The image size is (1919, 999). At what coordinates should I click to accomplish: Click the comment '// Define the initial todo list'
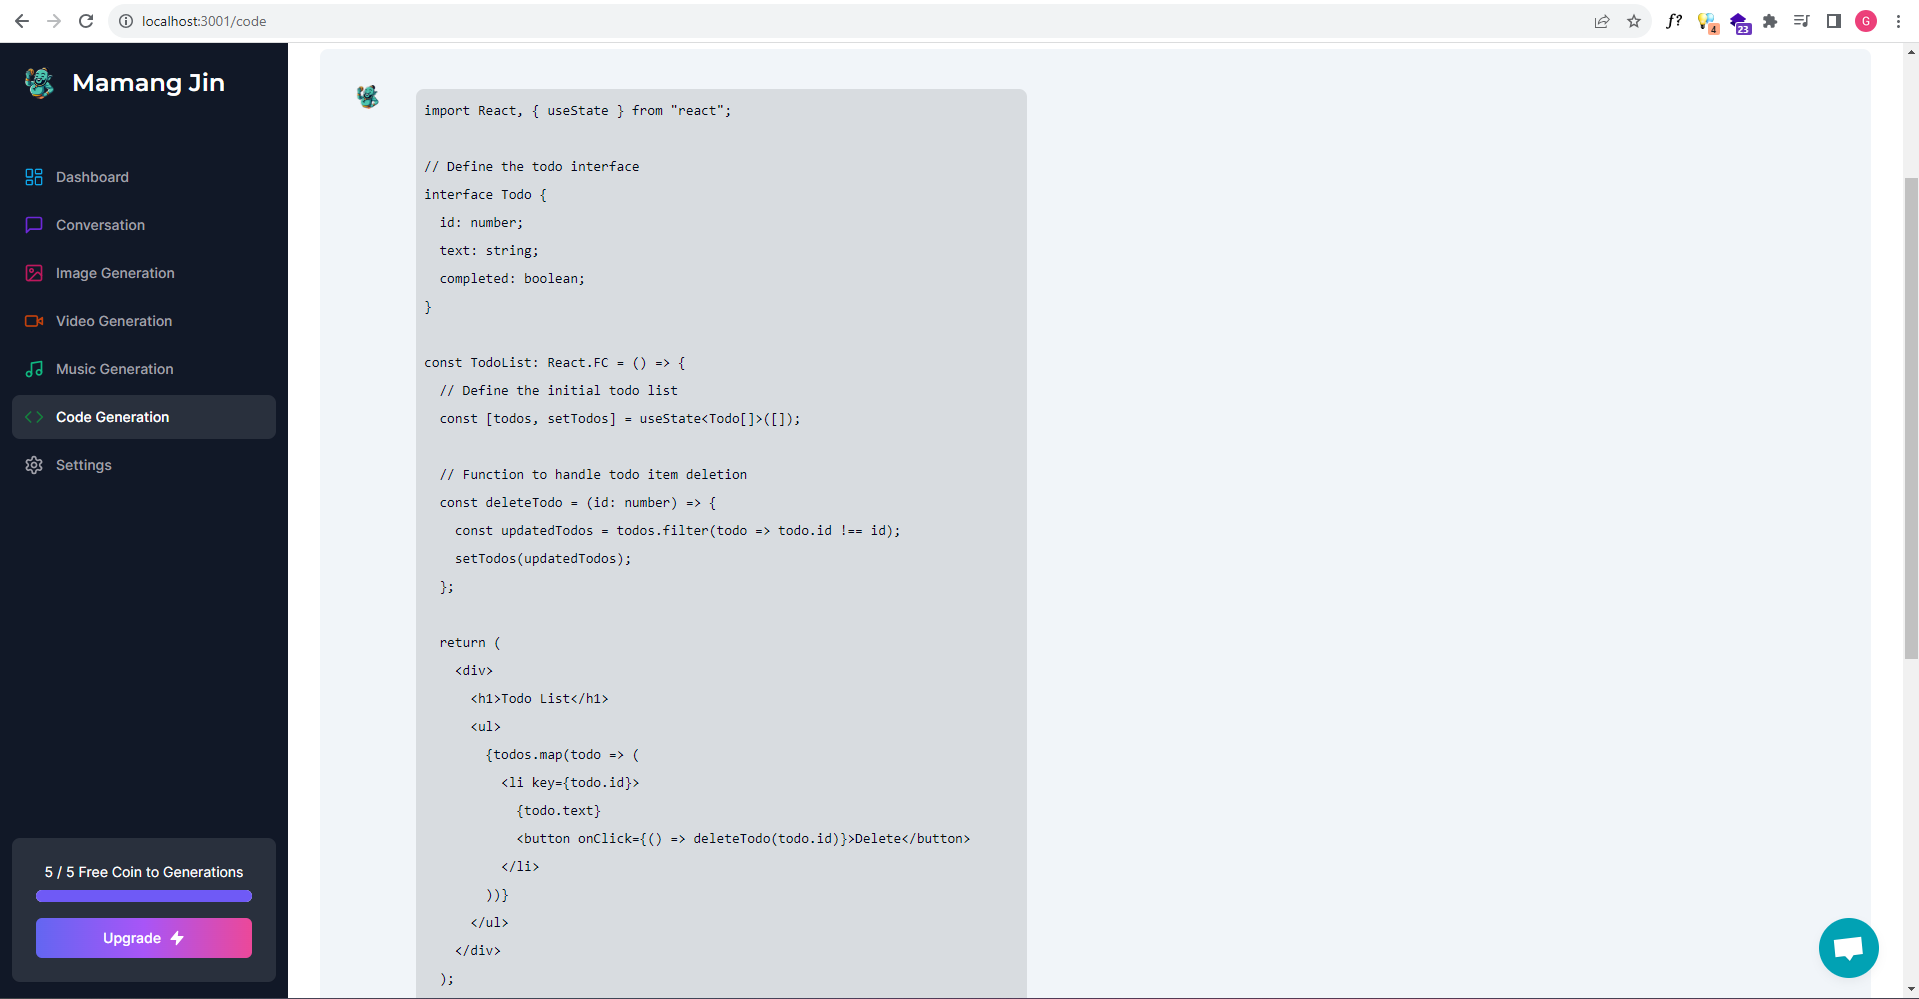coord(559,391)
